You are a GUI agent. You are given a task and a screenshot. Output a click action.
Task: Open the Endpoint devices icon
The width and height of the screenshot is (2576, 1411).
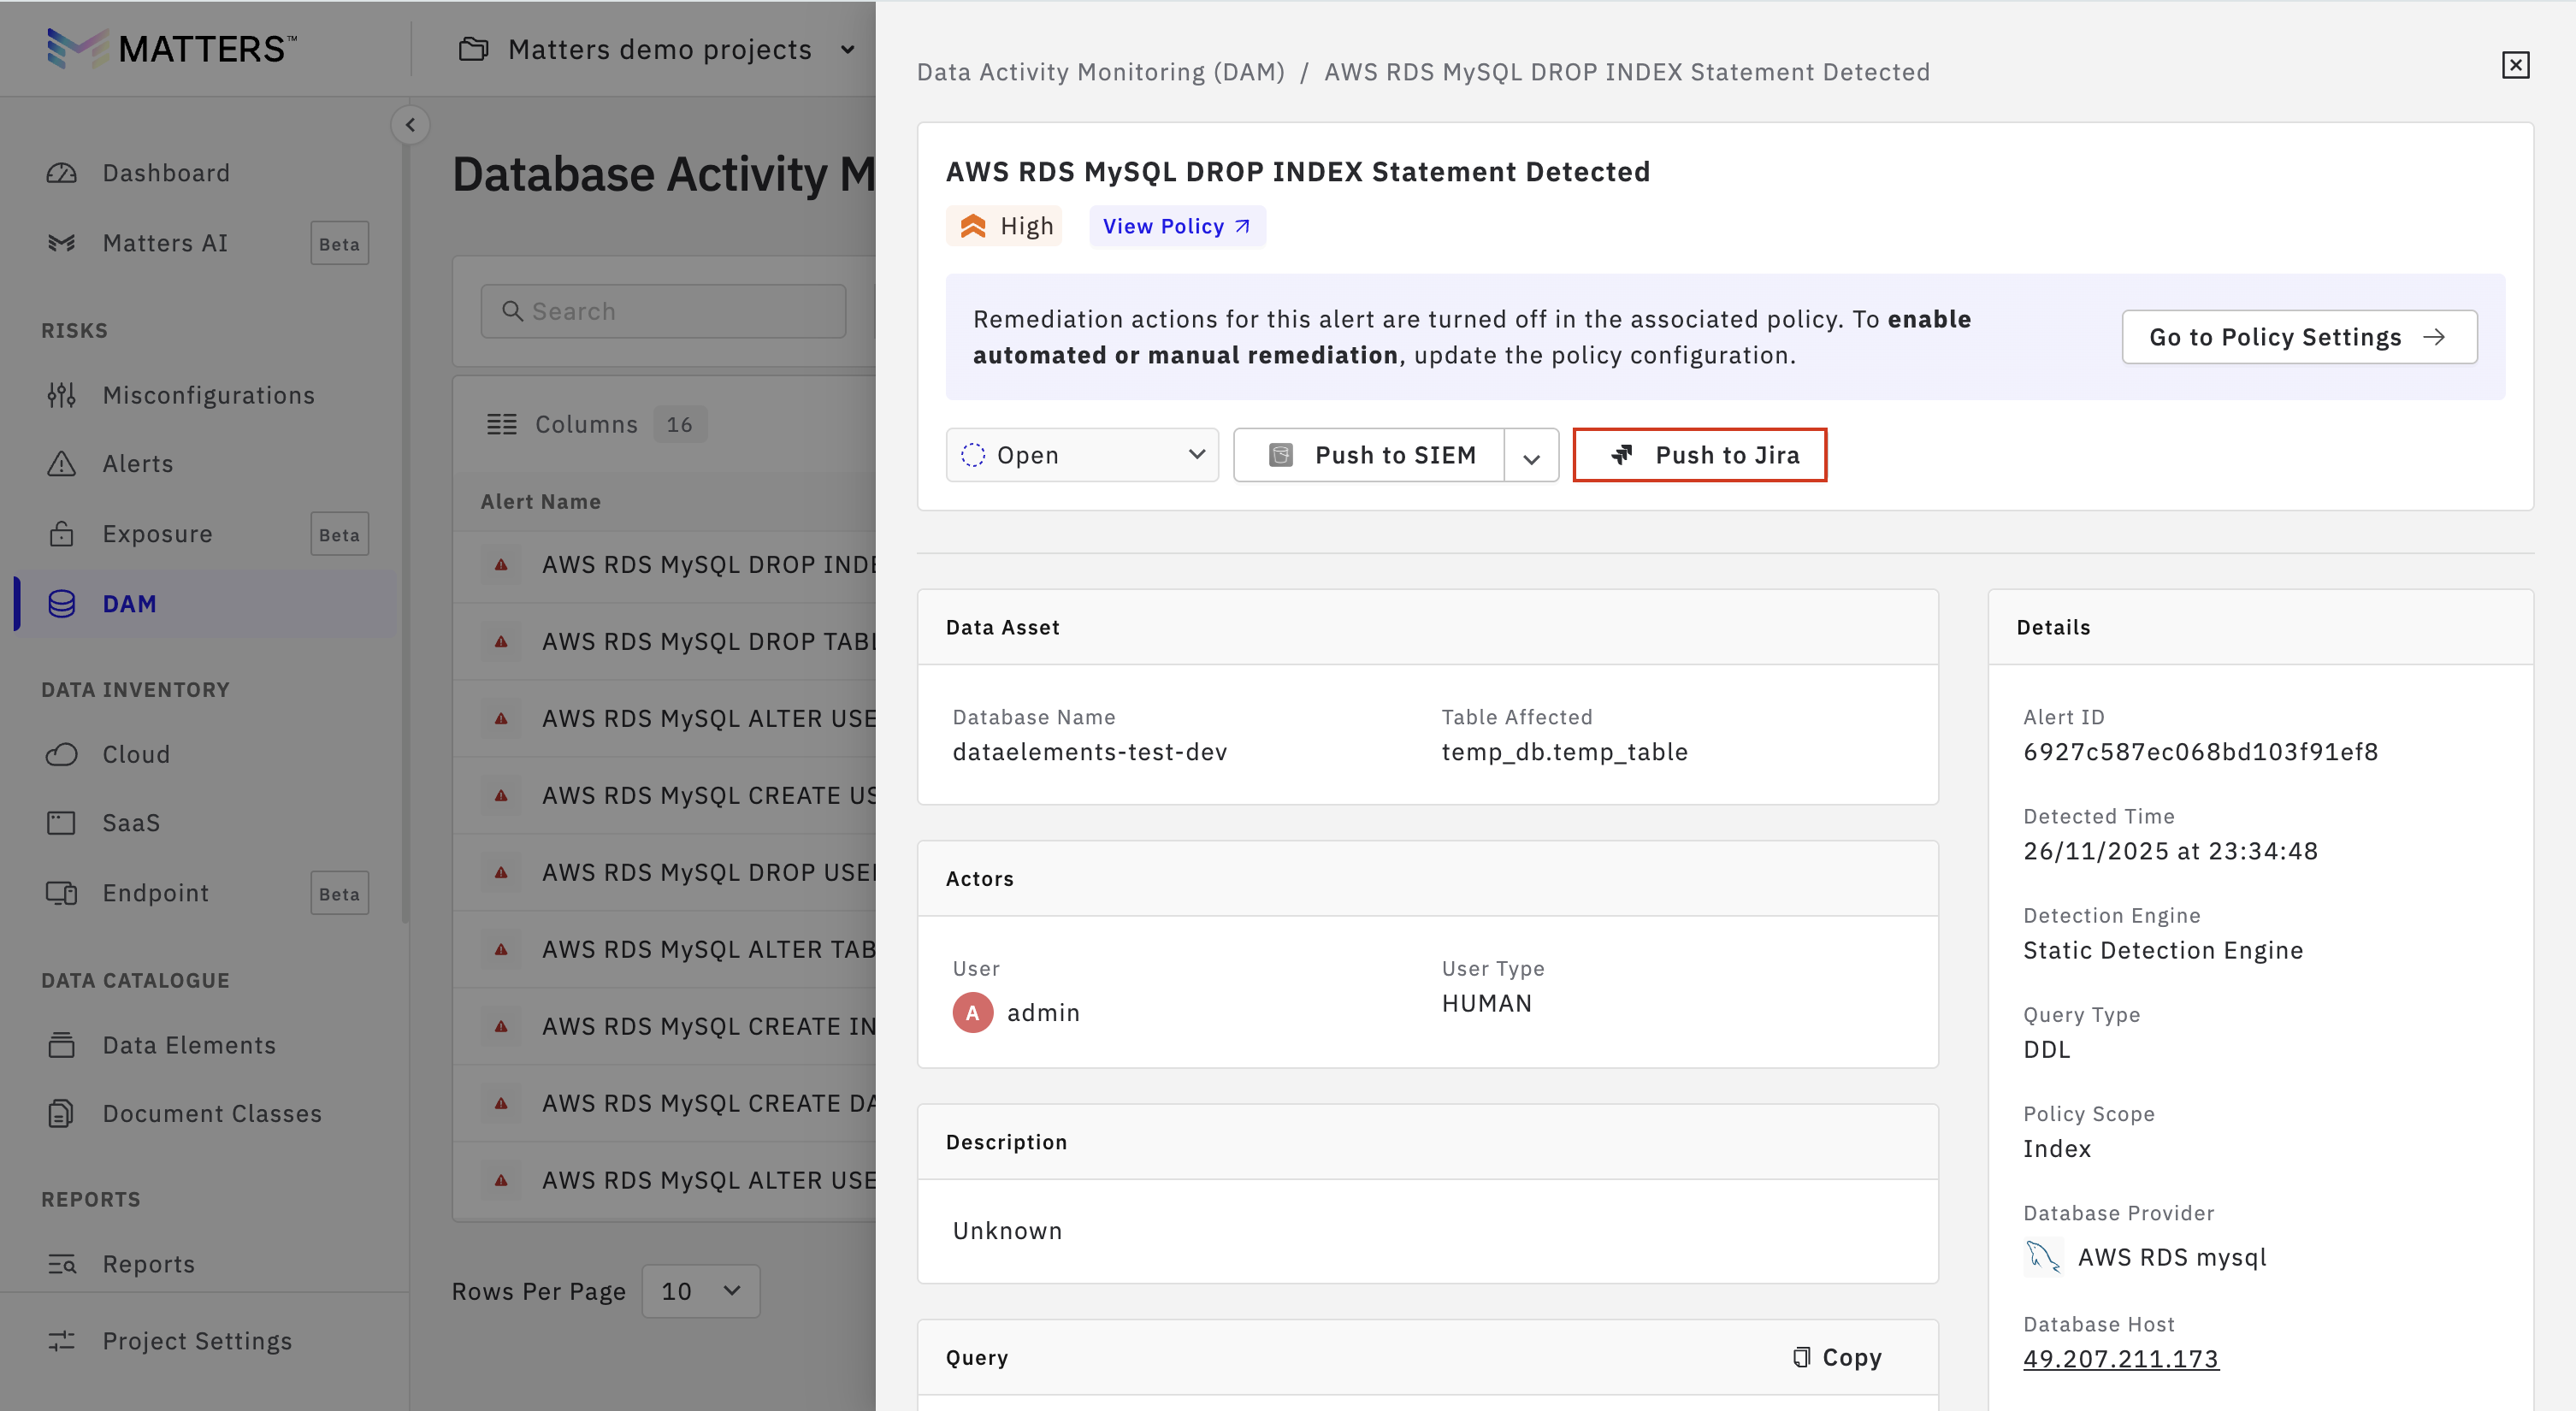(61, 893)
